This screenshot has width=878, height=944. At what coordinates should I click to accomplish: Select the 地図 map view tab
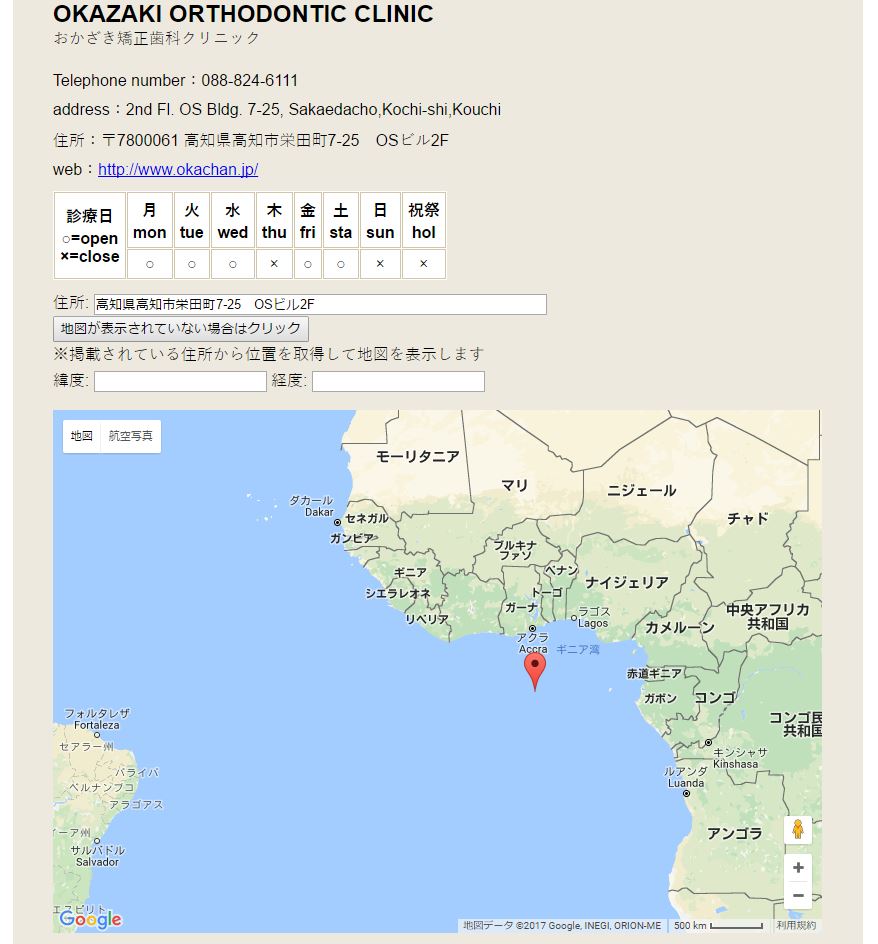click(81, 436)
